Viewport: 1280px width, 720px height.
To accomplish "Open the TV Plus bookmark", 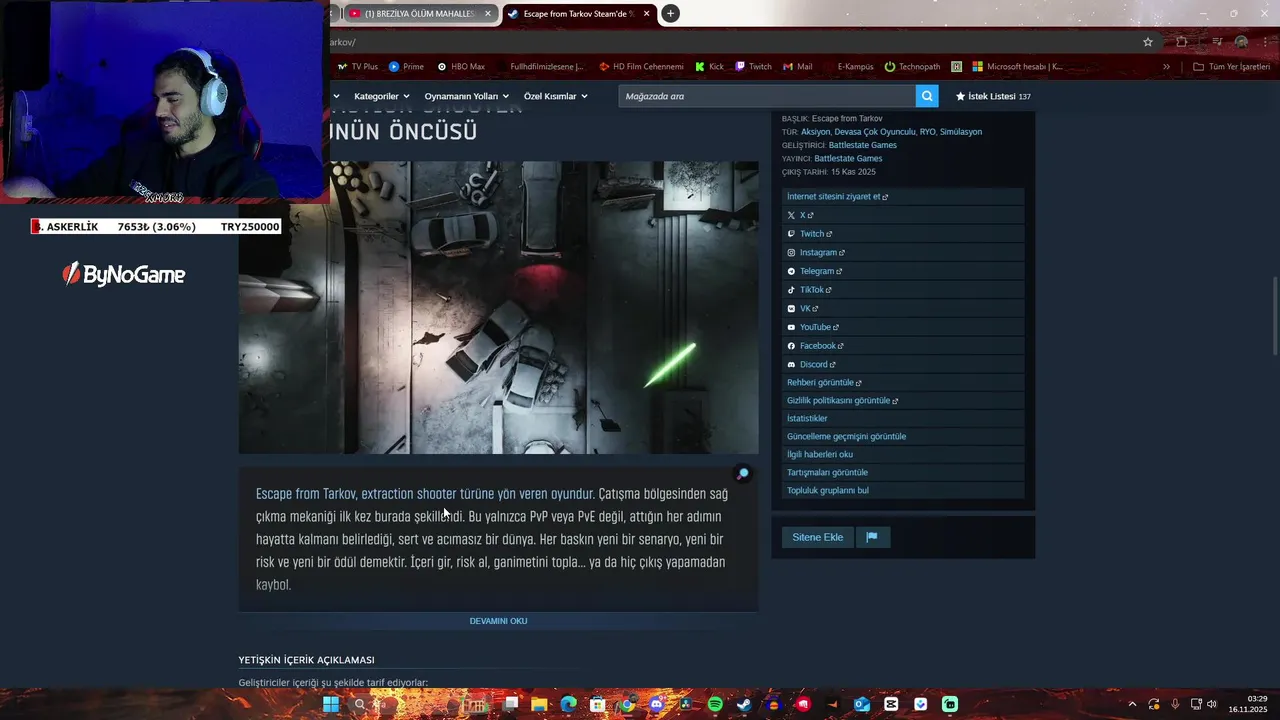I will pos(357,67).
